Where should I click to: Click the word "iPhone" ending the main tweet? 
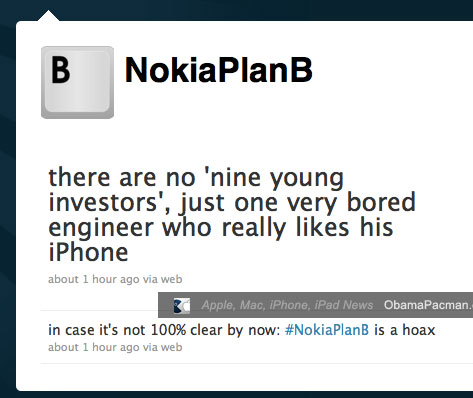pos(88,252)
